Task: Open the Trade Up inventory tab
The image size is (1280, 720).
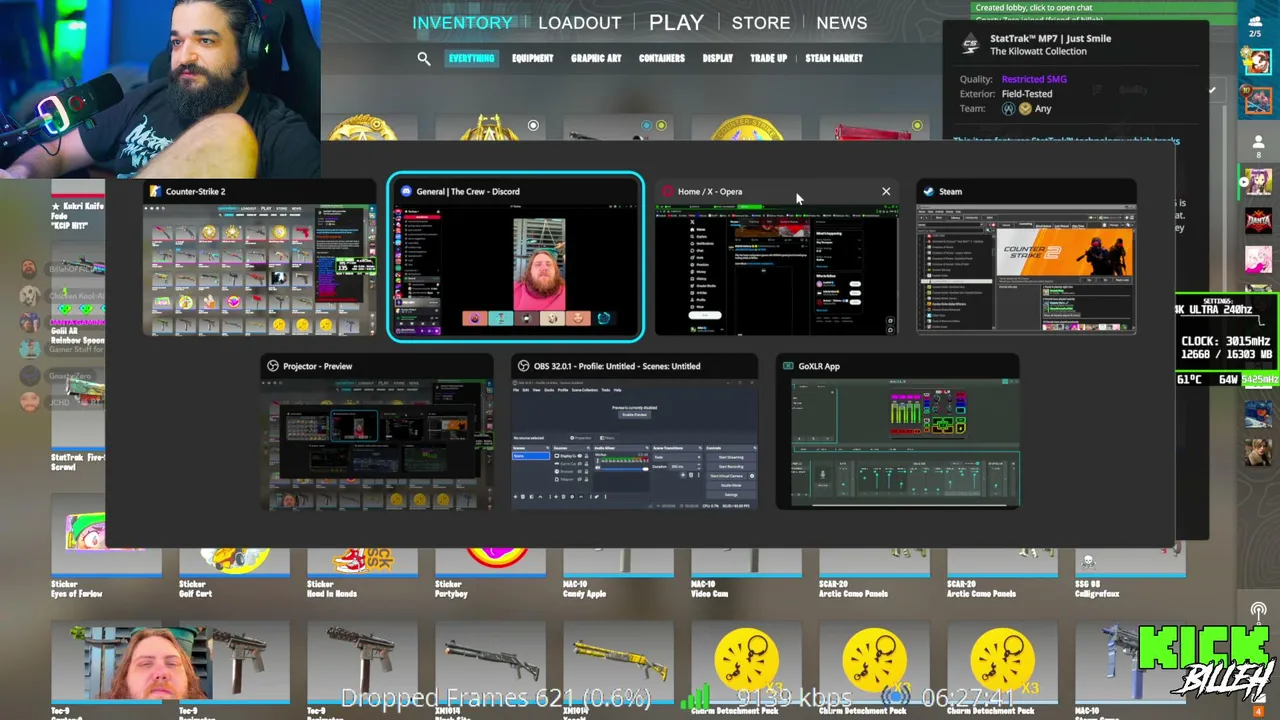Action: tap(769, 58)
